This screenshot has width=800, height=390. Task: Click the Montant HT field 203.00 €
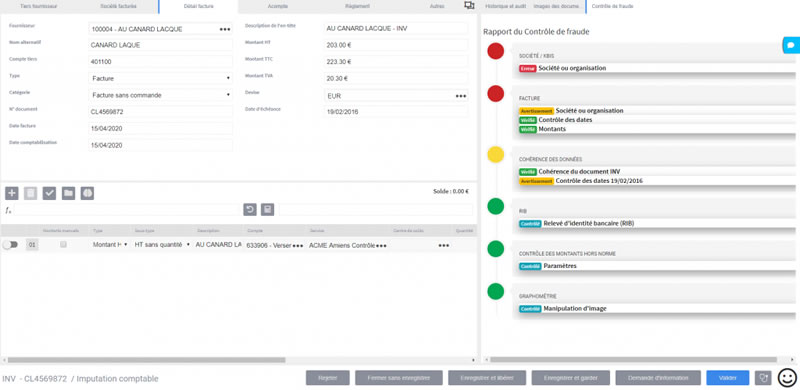click(x=396, y=45)
